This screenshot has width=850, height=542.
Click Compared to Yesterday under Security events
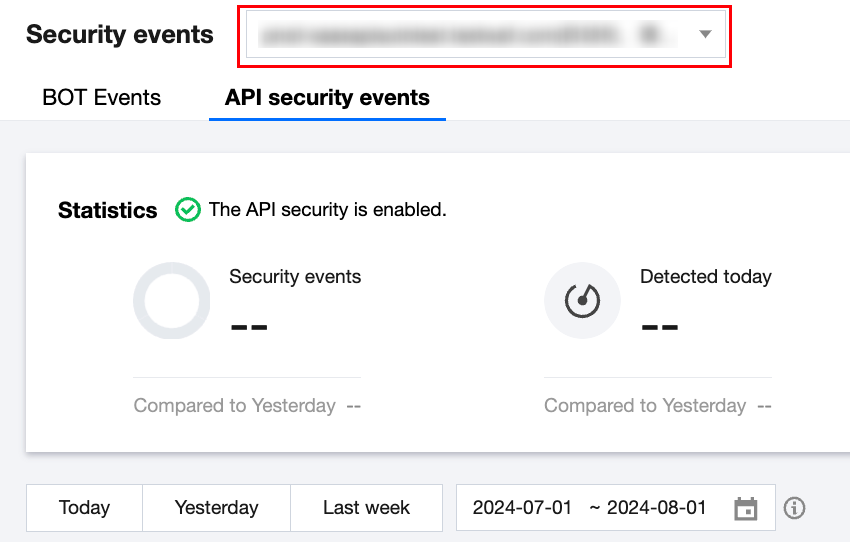point(235,406)
